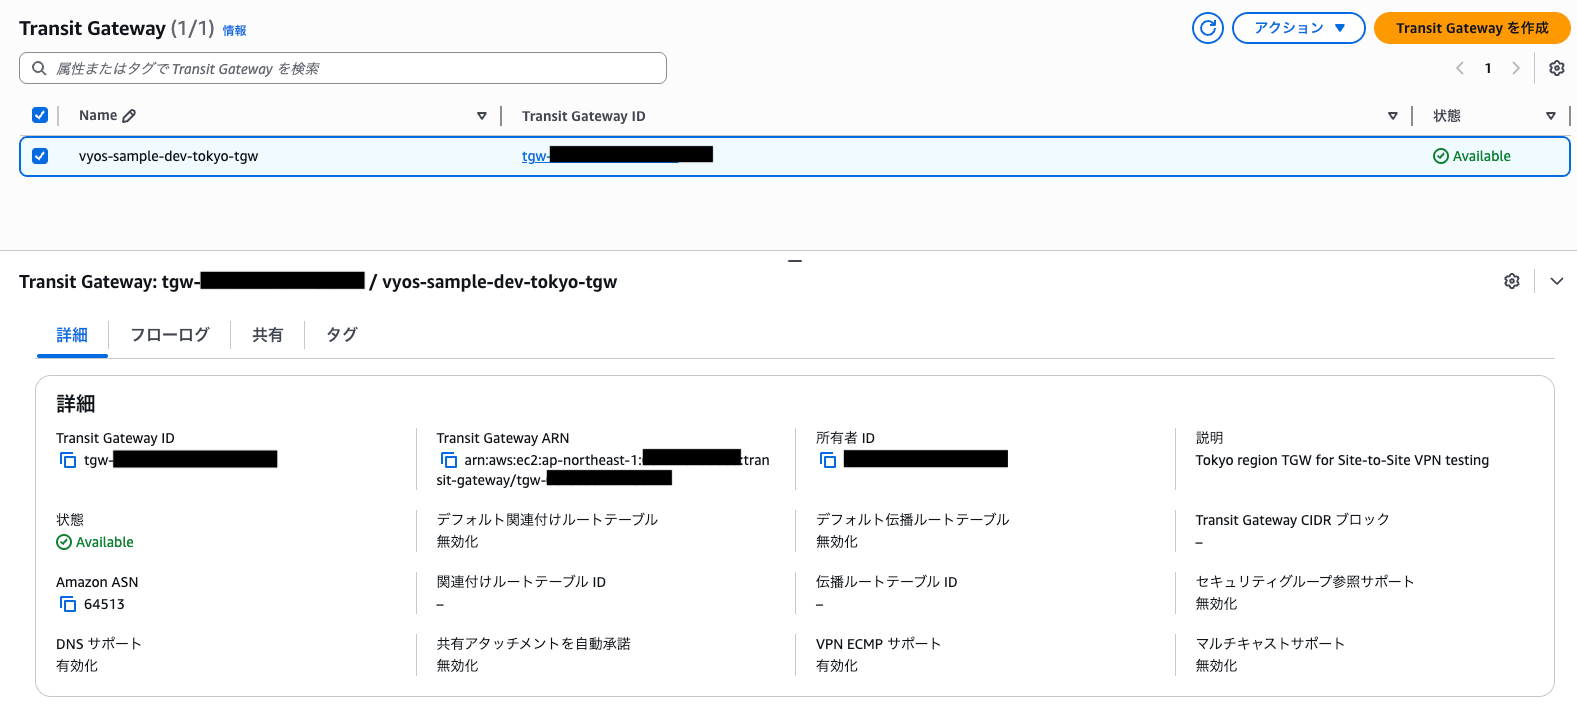
Task: Copy the Transit Gateway ID value
Action: (68, 460)
